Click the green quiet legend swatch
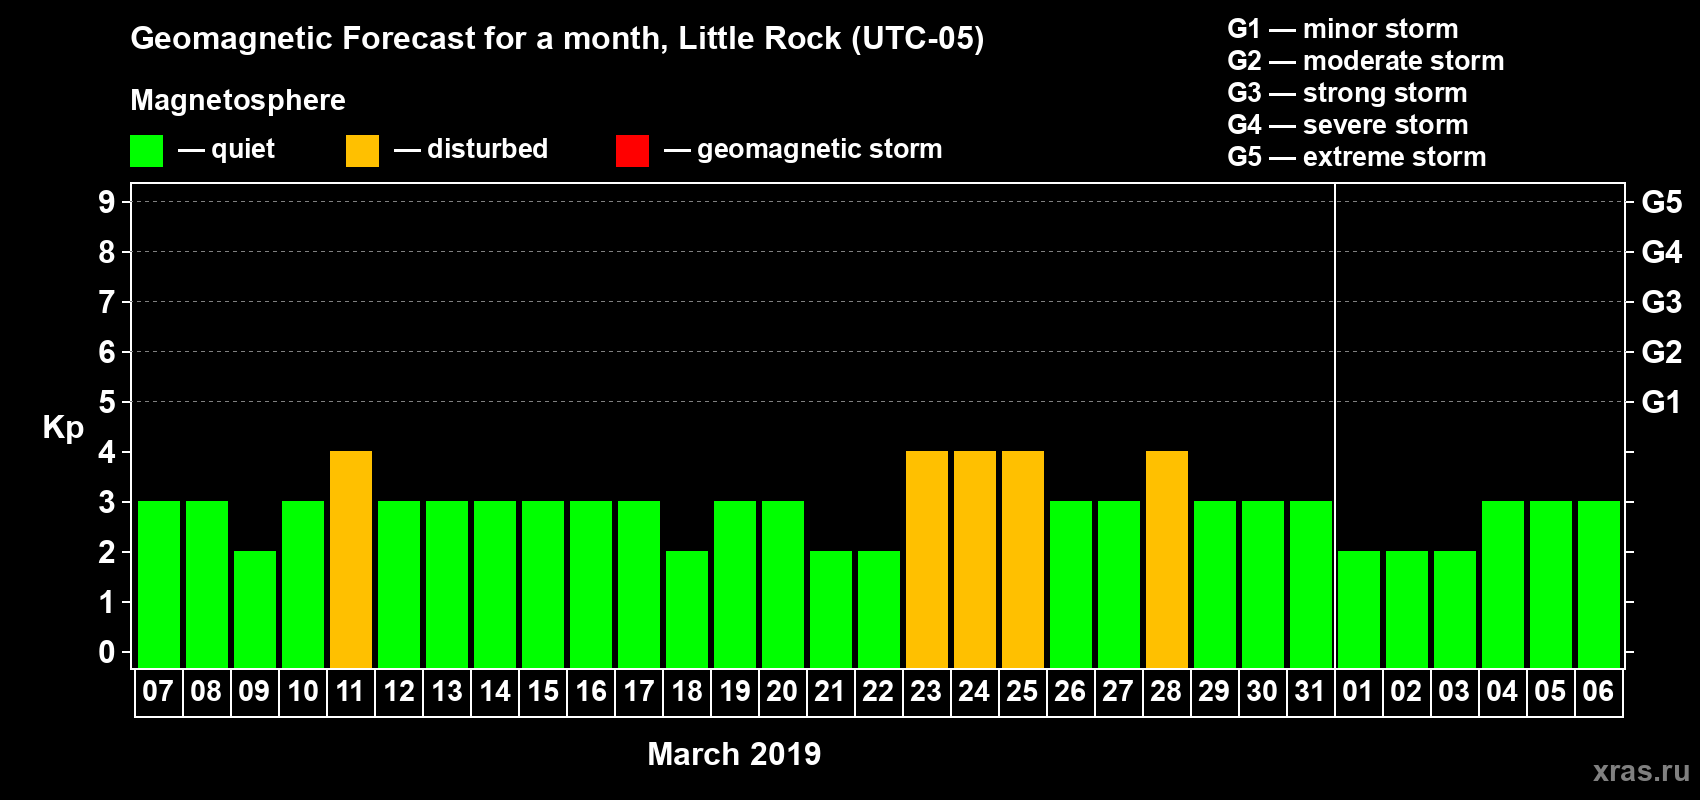The height and width of the screenshot is (800, 1700). click(146, 151)
